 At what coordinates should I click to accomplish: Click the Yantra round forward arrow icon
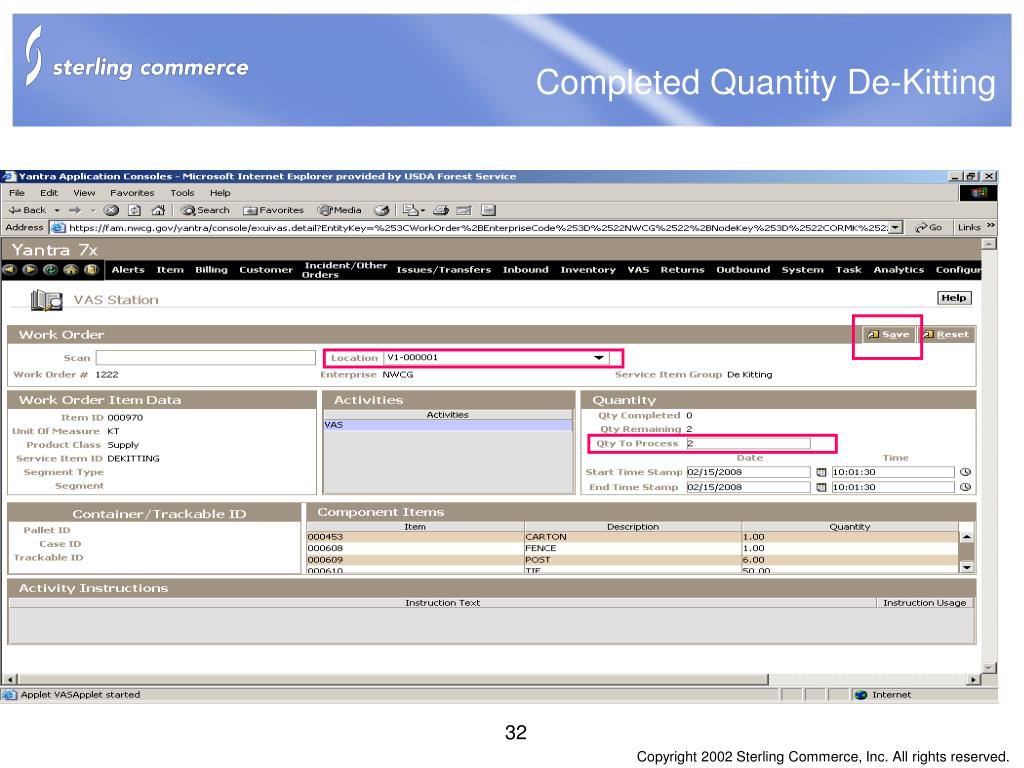point(30,270)
